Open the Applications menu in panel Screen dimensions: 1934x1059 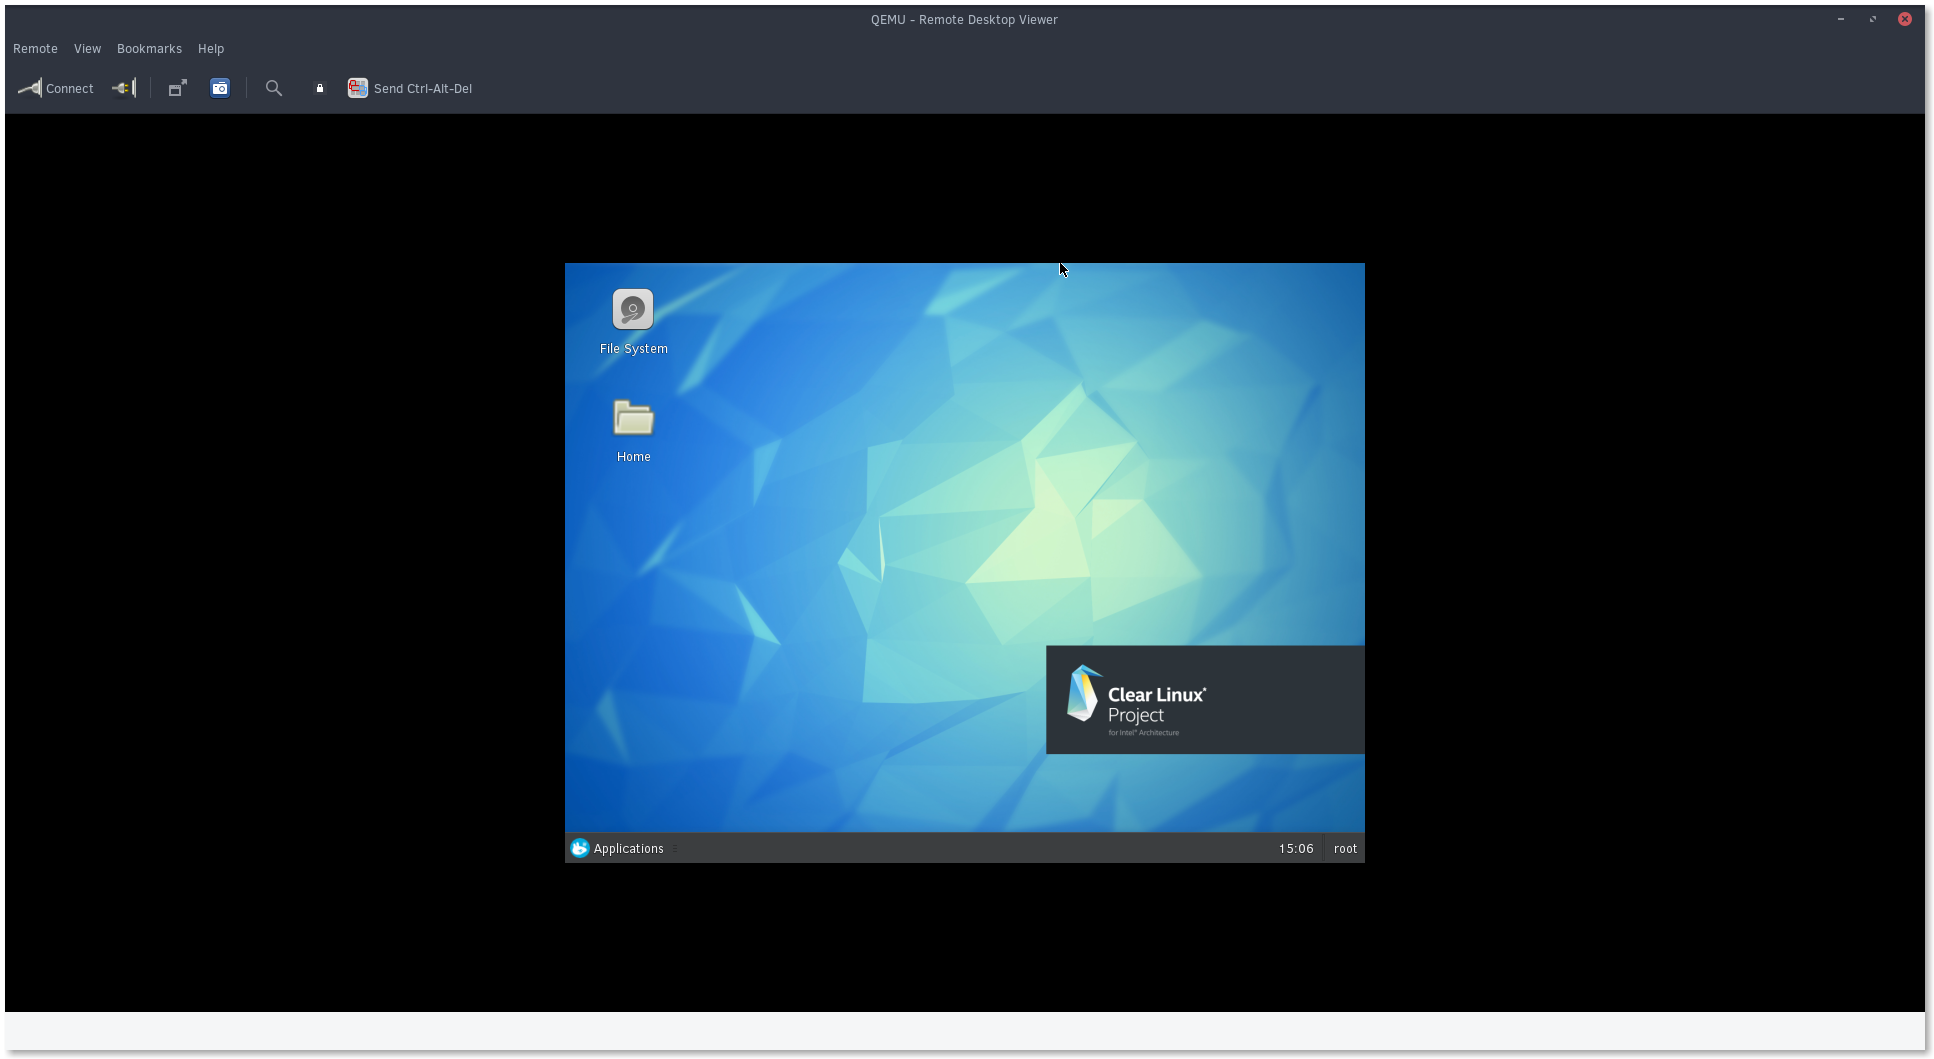point(618,848)
